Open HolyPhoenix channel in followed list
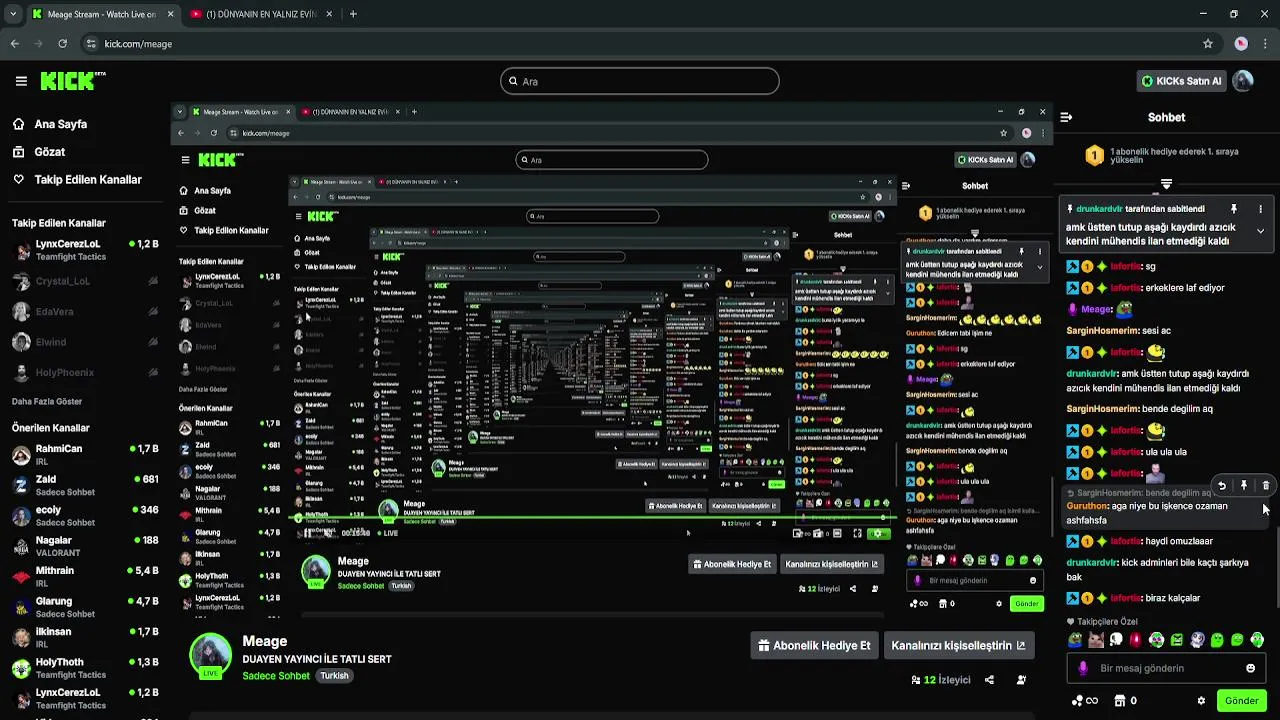The width and height of the screenshot is (1280, 720). click(85, 373)
